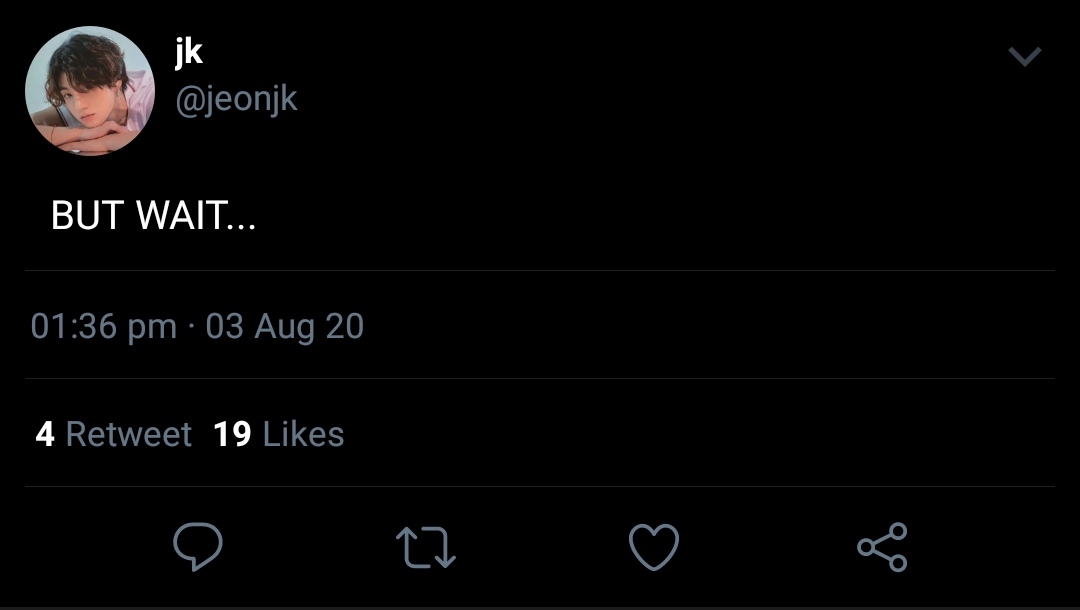1080x610 pixels.
Task: Expand the down arrow beside jk's name
Action: pos(1025,57)
